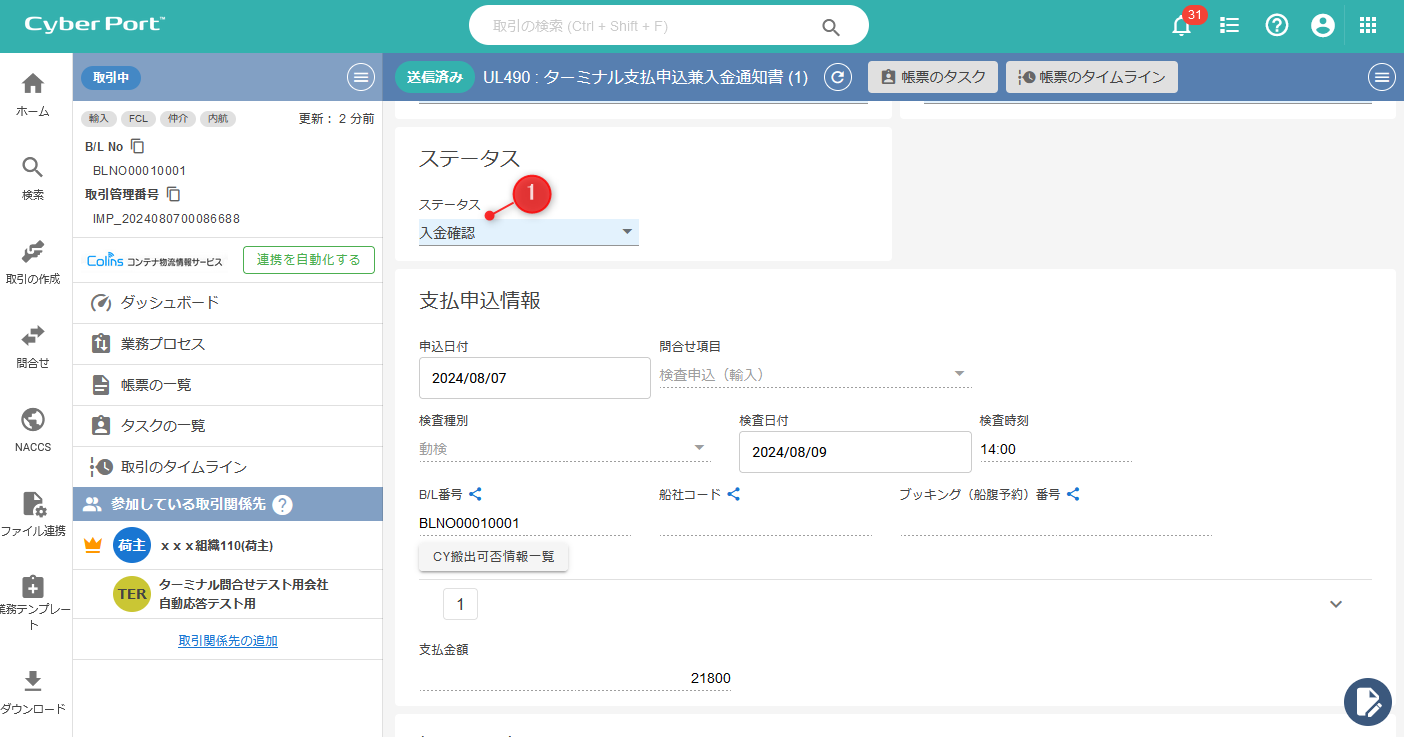Click the 申込日付 date input field
The image size is (1404, 737).
click(534, 379)
